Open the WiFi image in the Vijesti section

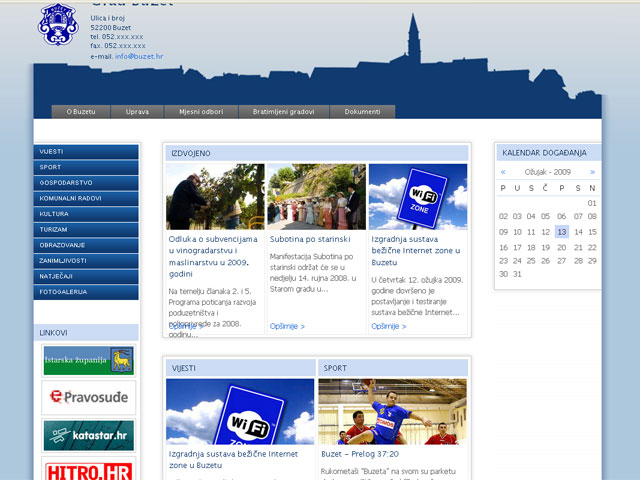240,412
